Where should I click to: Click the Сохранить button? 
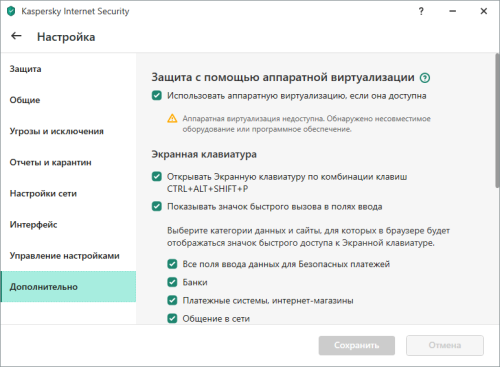[357, 345]
